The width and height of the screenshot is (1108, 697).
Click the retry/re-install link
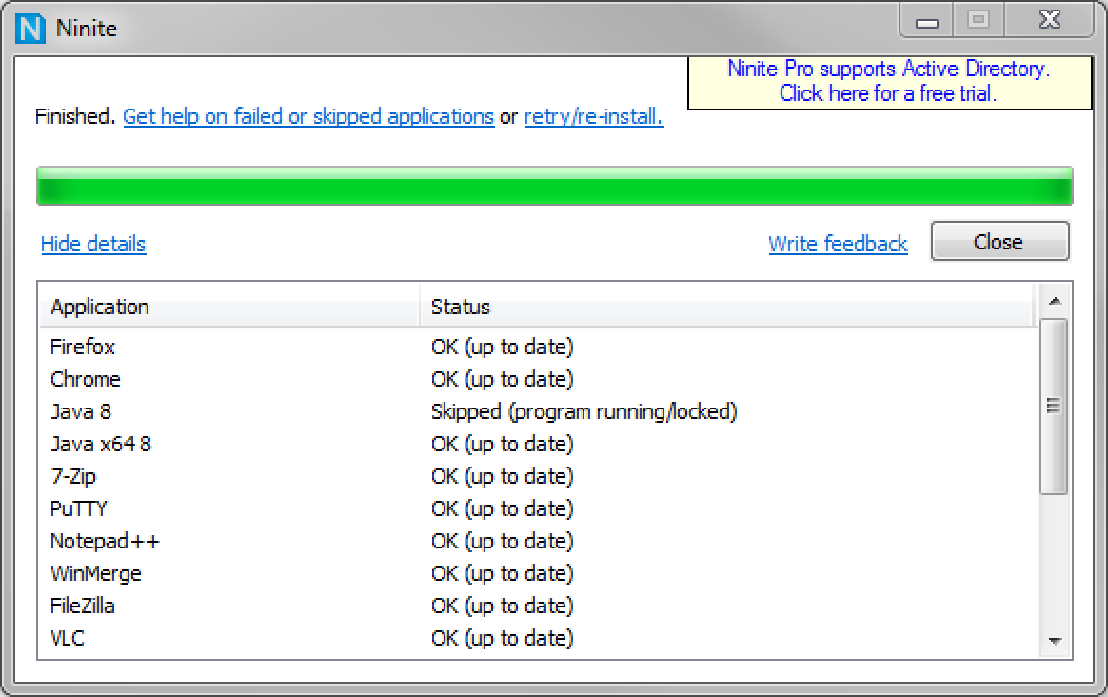594,117
